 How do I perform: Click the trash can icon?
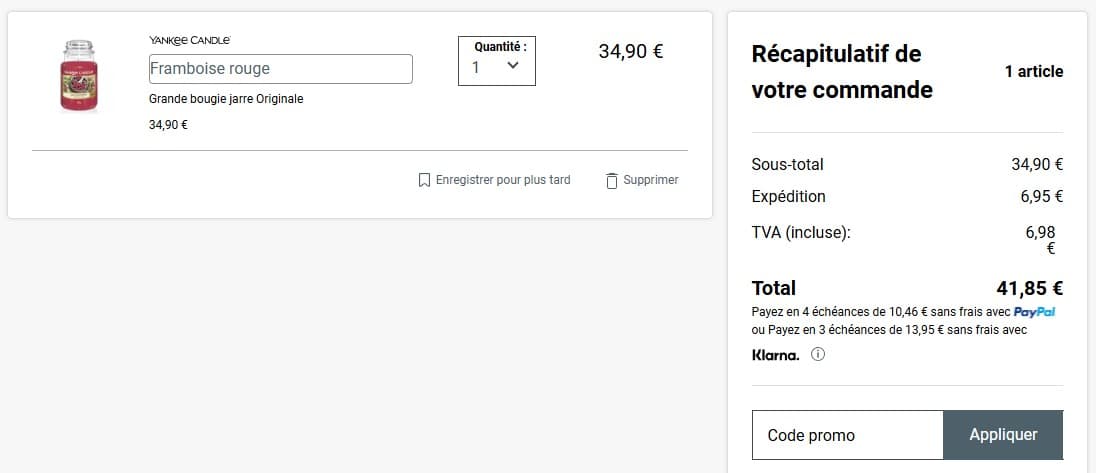tap(612, 180)
